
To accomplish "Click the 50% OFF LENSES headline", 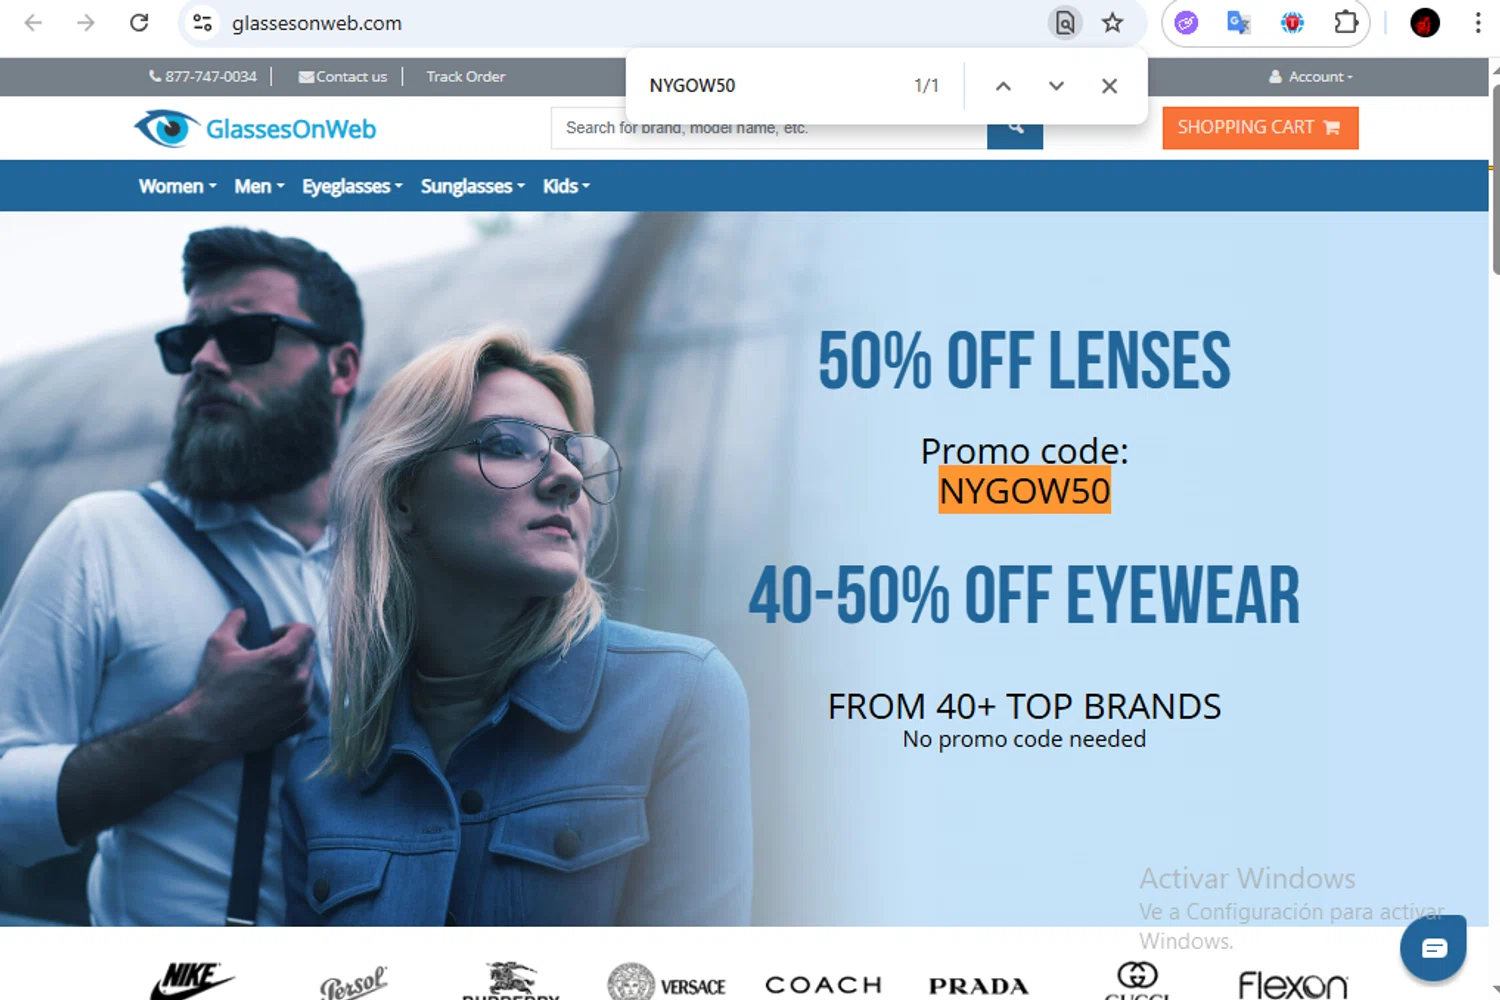I will pyautogui.click(x=1024, y=361).
